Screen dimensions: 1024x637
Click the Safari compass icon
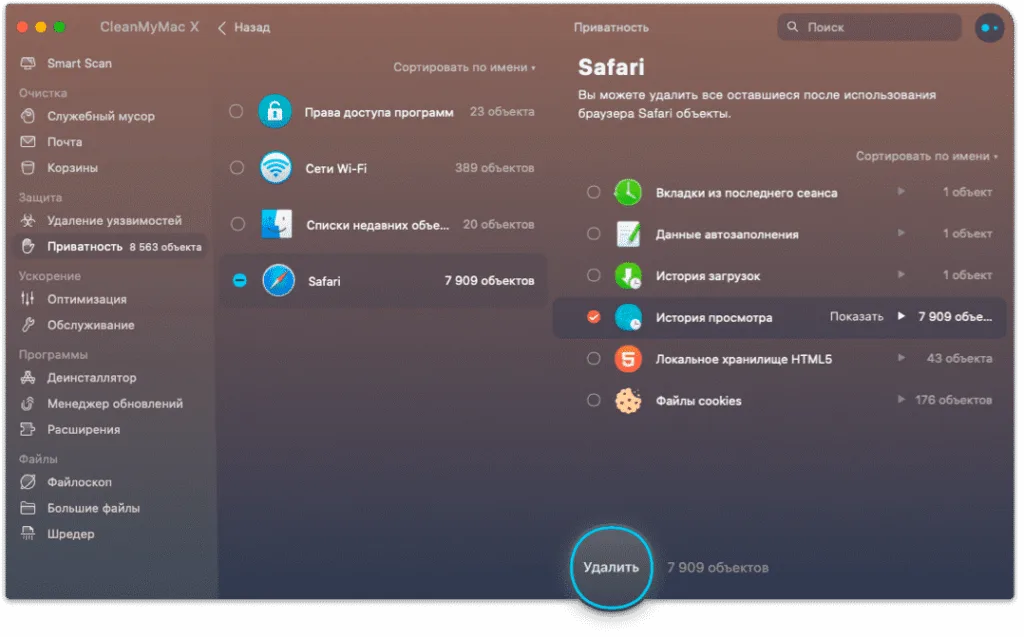(278, 281)
